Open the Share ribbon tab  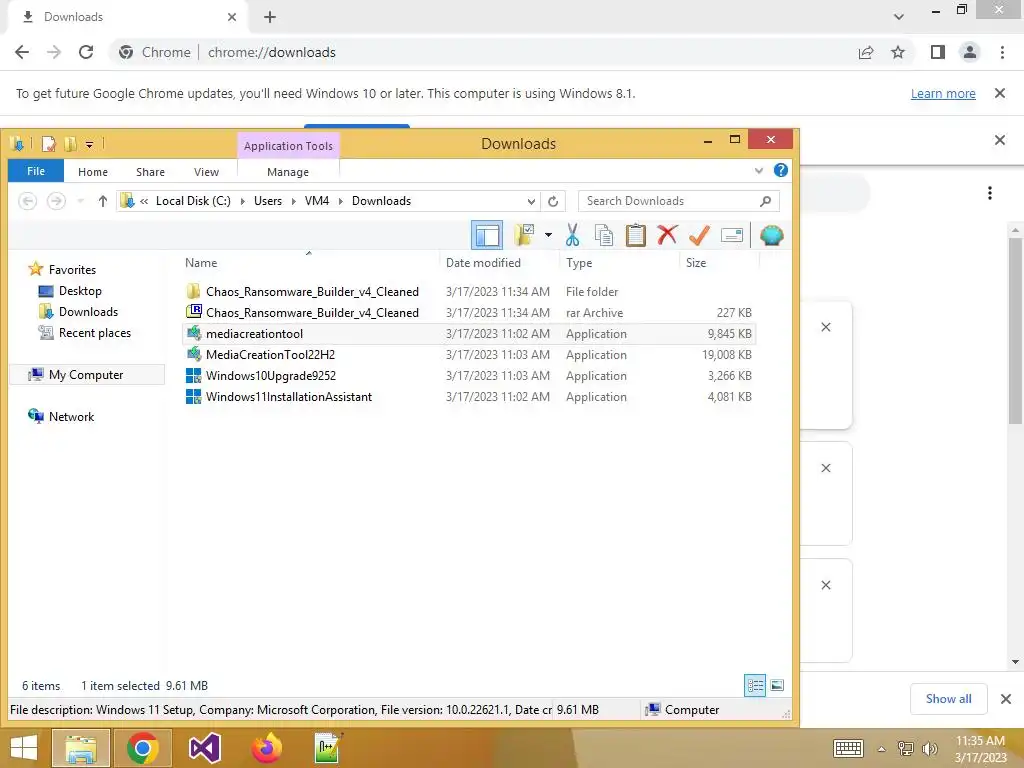point(150,172)
